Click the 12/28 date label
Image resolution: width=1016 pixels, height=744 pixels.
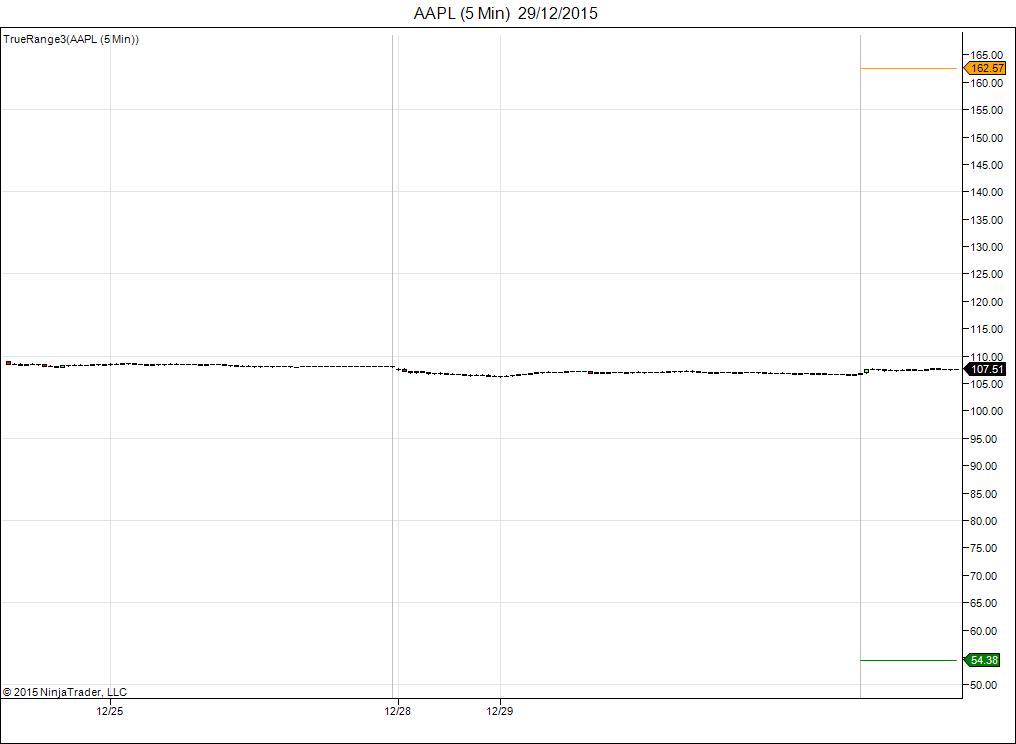pos(397,711)
